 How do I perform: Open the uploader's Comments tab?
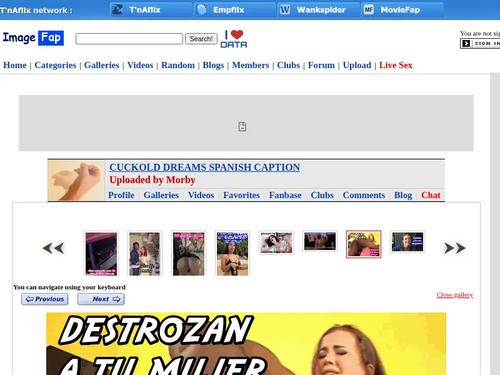point(364,195)
